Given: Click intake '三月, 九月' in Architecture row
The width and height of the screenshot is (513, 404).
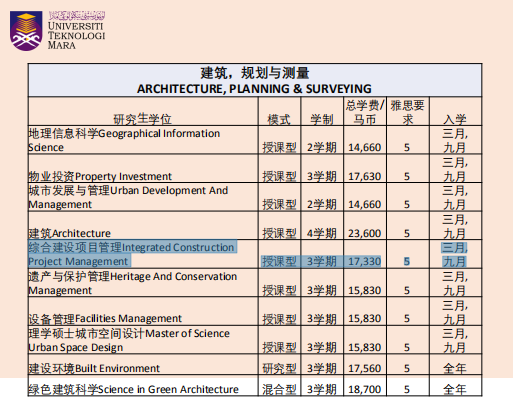Looking at the screenshot, I should click(x=455, y=226).
